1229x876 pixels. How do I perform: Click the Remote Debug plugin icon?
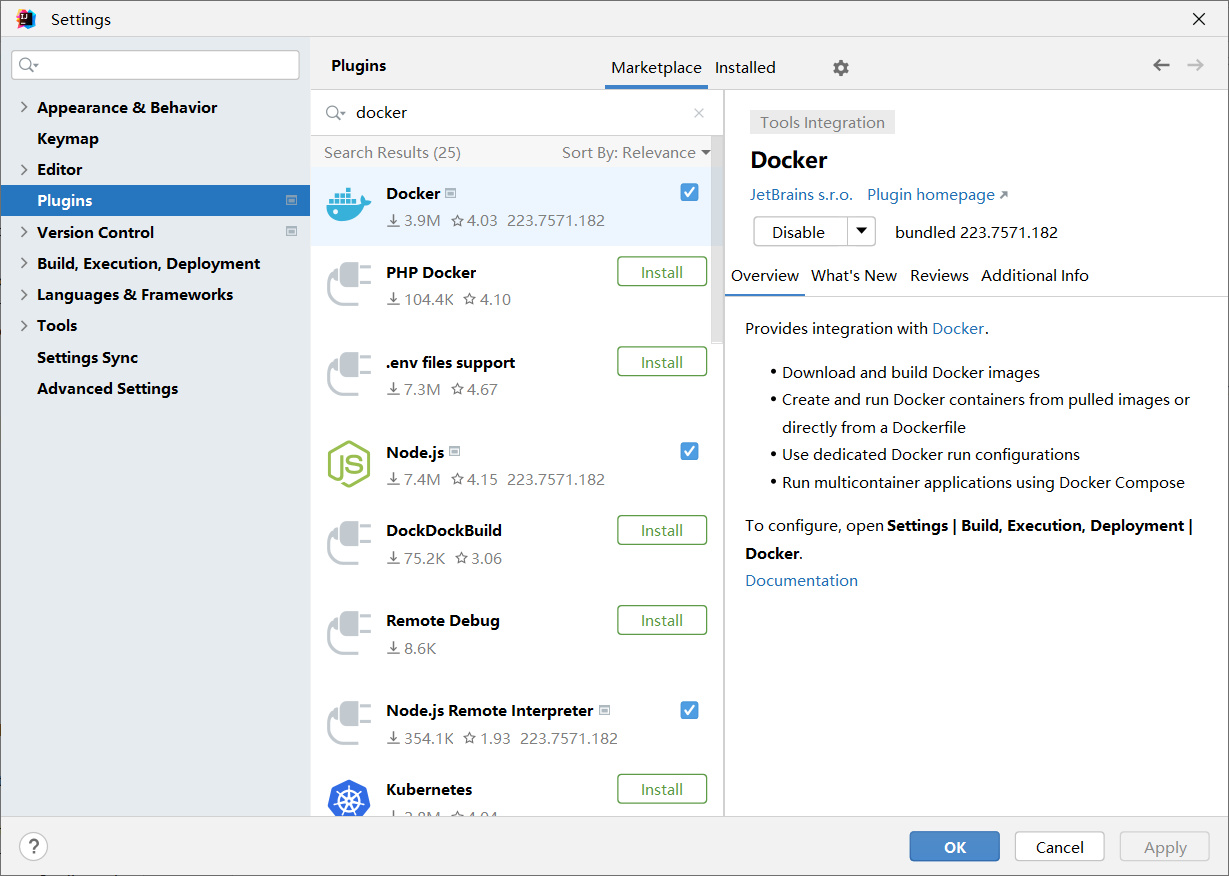349,632
